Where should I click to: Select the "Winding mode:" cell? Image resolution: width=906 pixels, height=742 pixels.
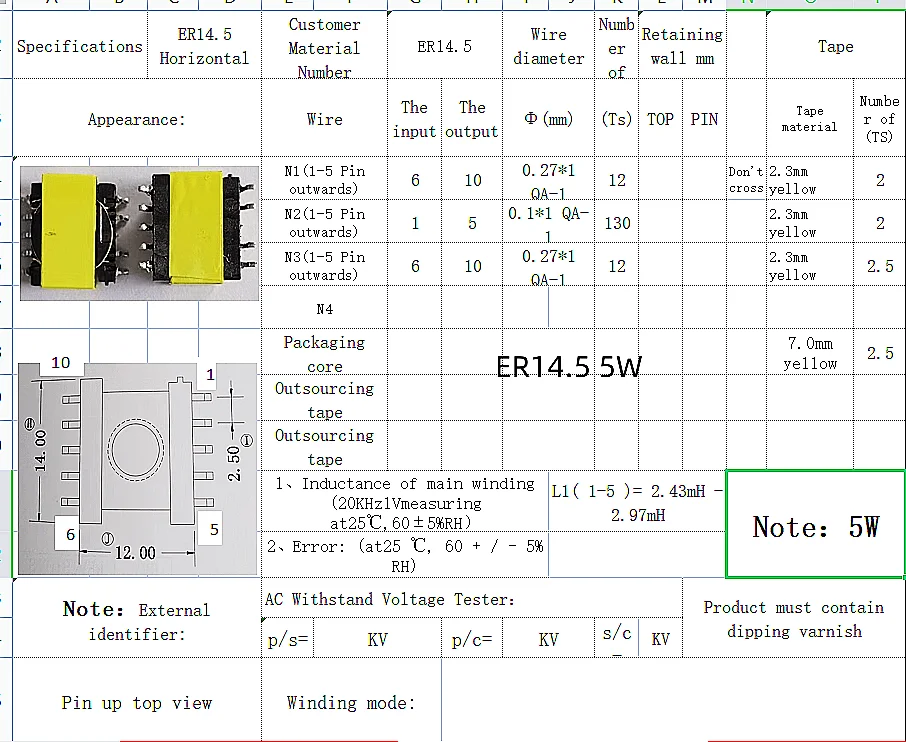coord(351,702)
